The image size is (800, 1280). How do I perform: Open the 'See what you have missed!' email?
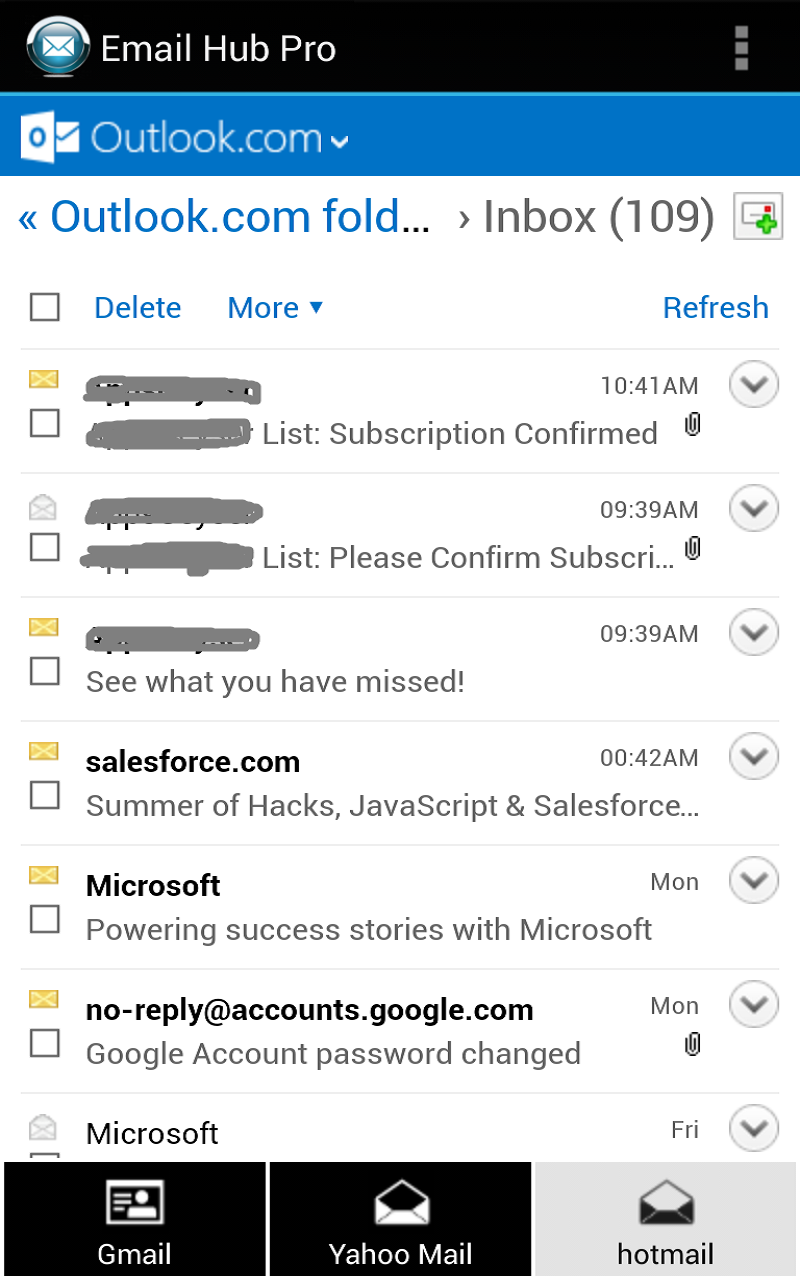pos(274,681)
